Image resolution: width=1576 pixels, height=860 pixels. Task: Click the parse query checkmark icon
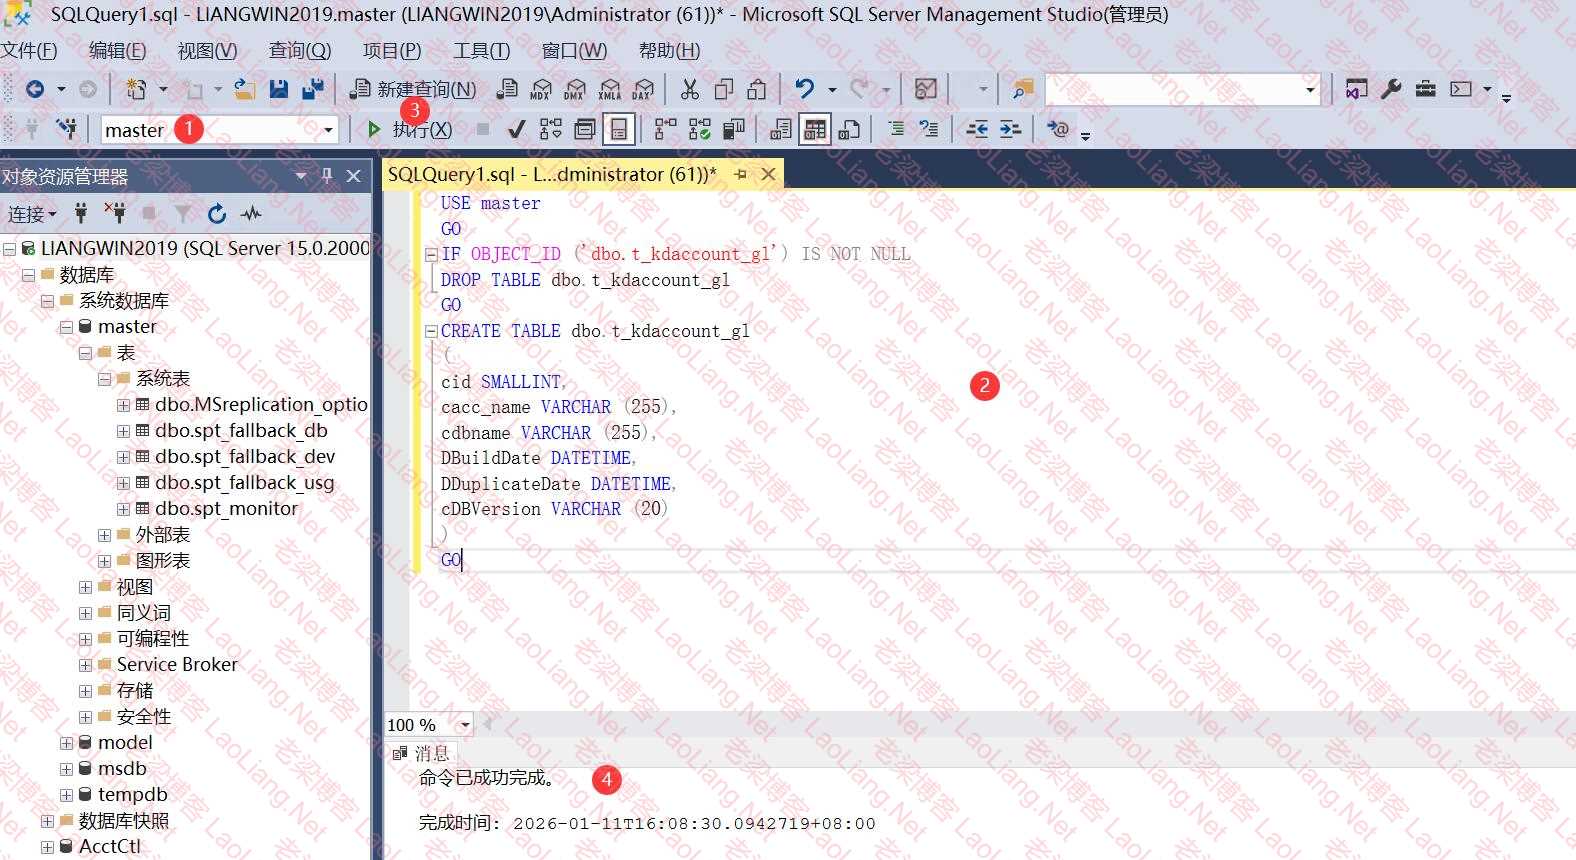[516, 129]
